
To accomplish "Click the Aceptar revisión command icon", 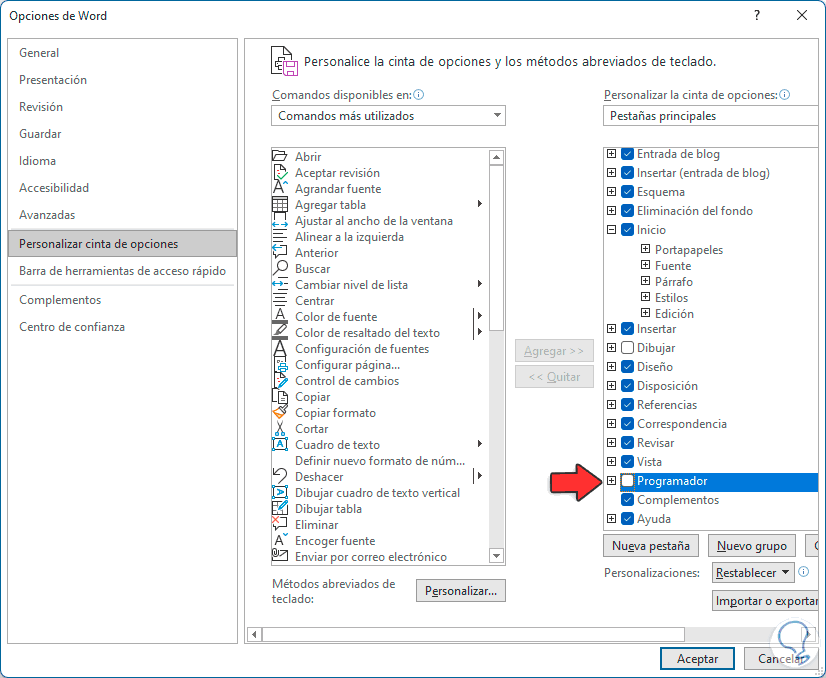I will point(280,172).
